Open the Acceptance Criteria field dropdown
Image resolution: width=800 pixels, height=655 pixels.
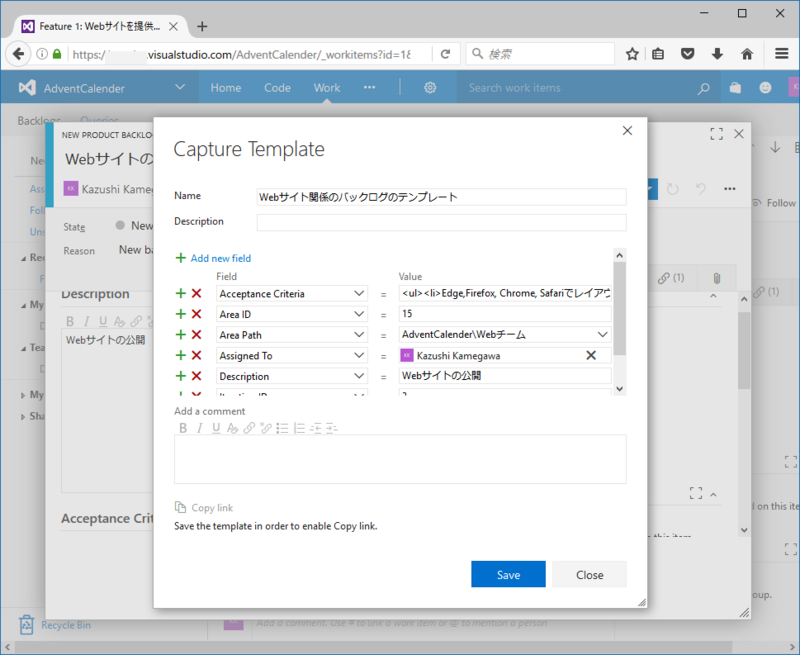pyautogui.click(x=359, y=294)
